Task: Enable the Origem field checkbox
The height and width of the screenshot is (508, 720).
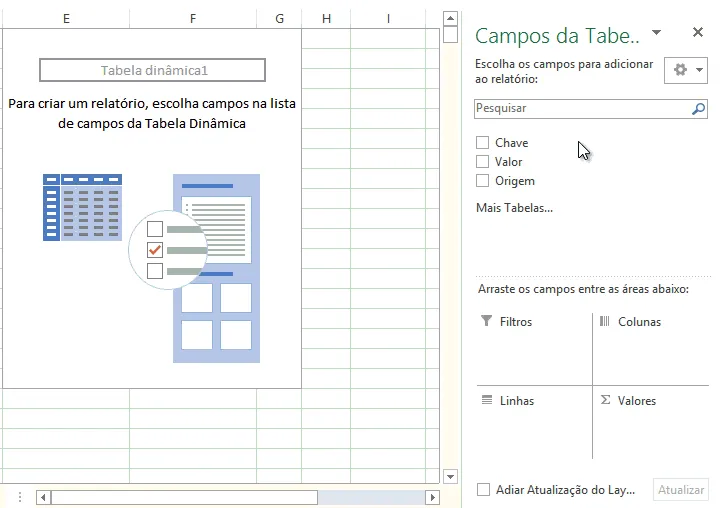Action: tap(482, 181)
